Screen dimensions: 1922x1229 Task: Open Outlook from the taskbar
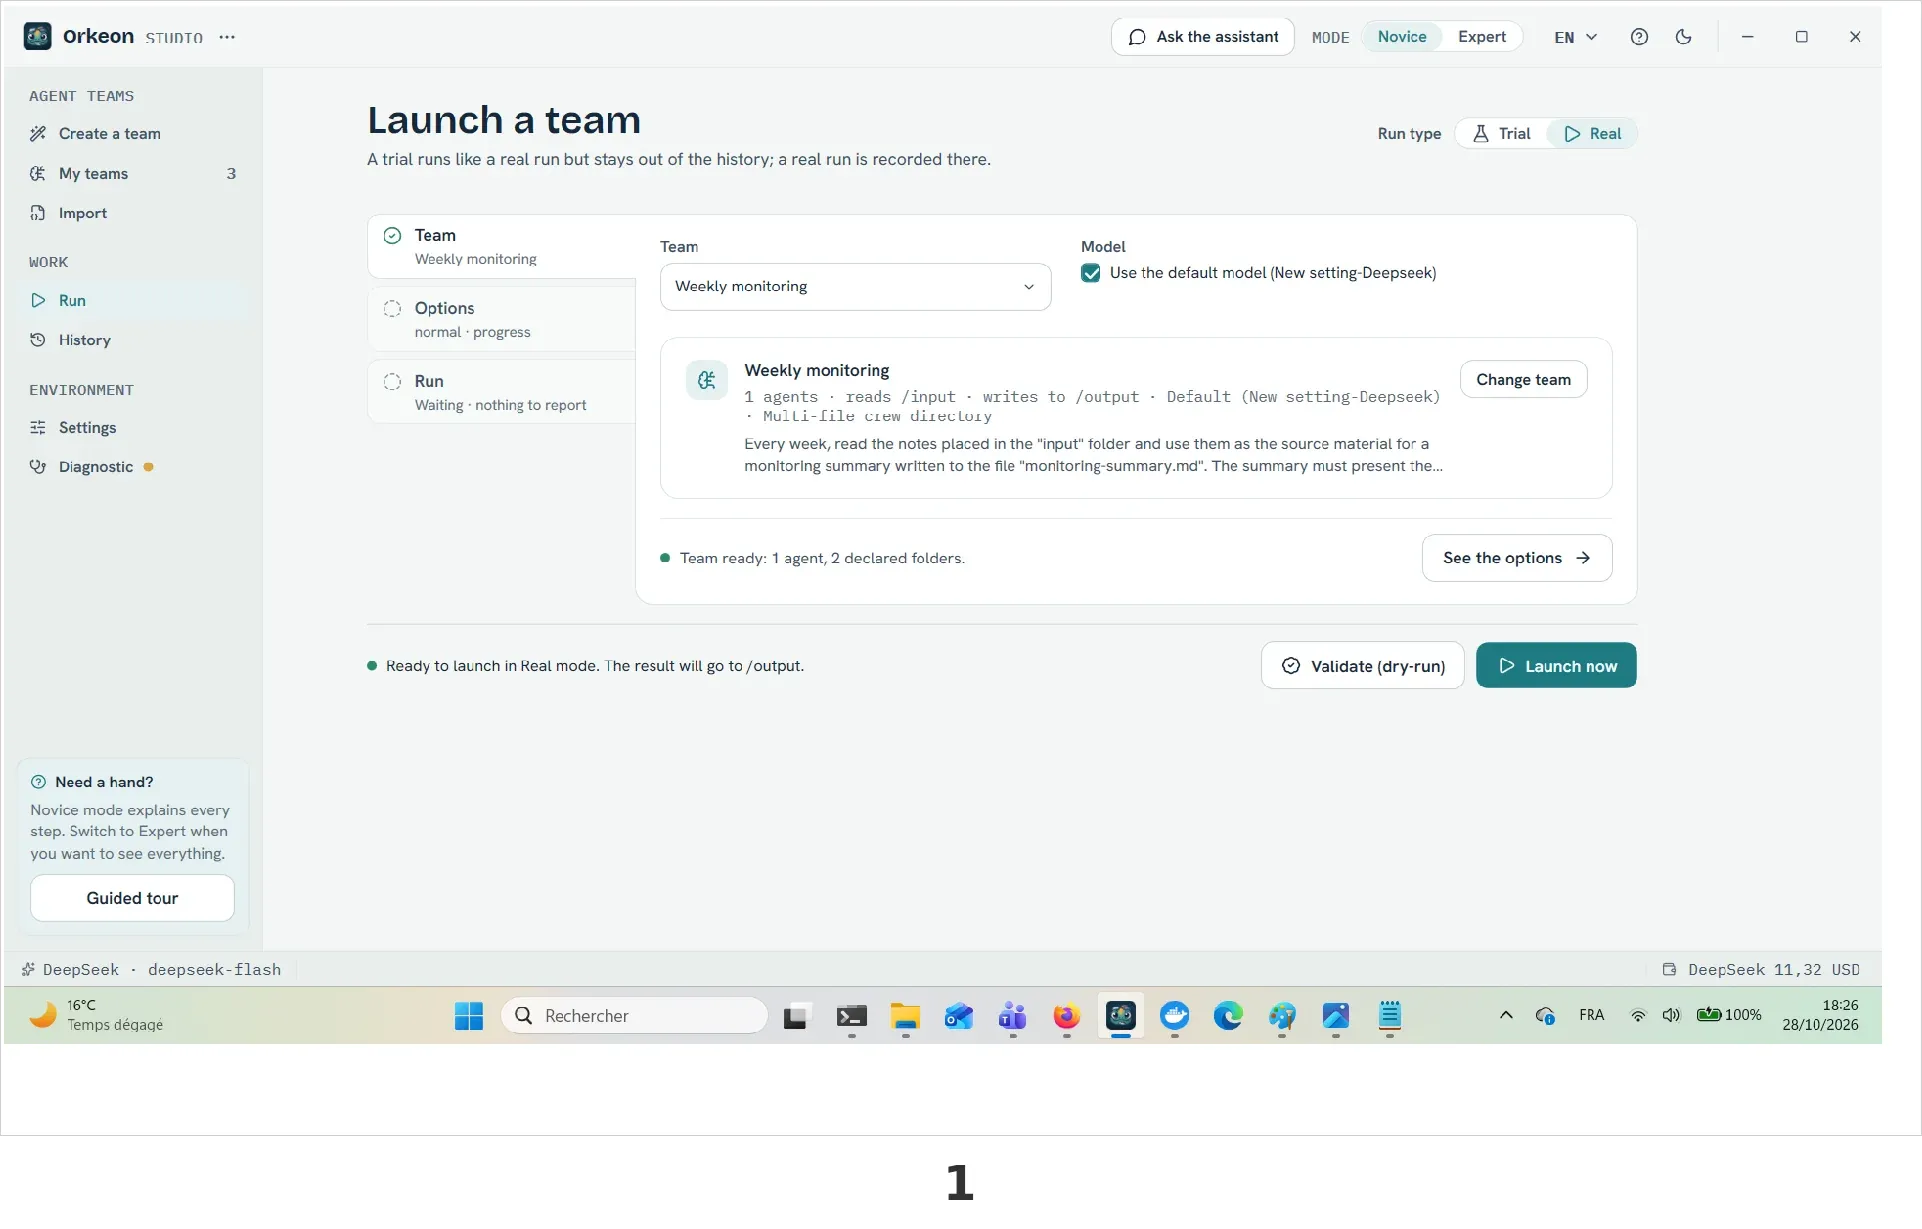959,1016
